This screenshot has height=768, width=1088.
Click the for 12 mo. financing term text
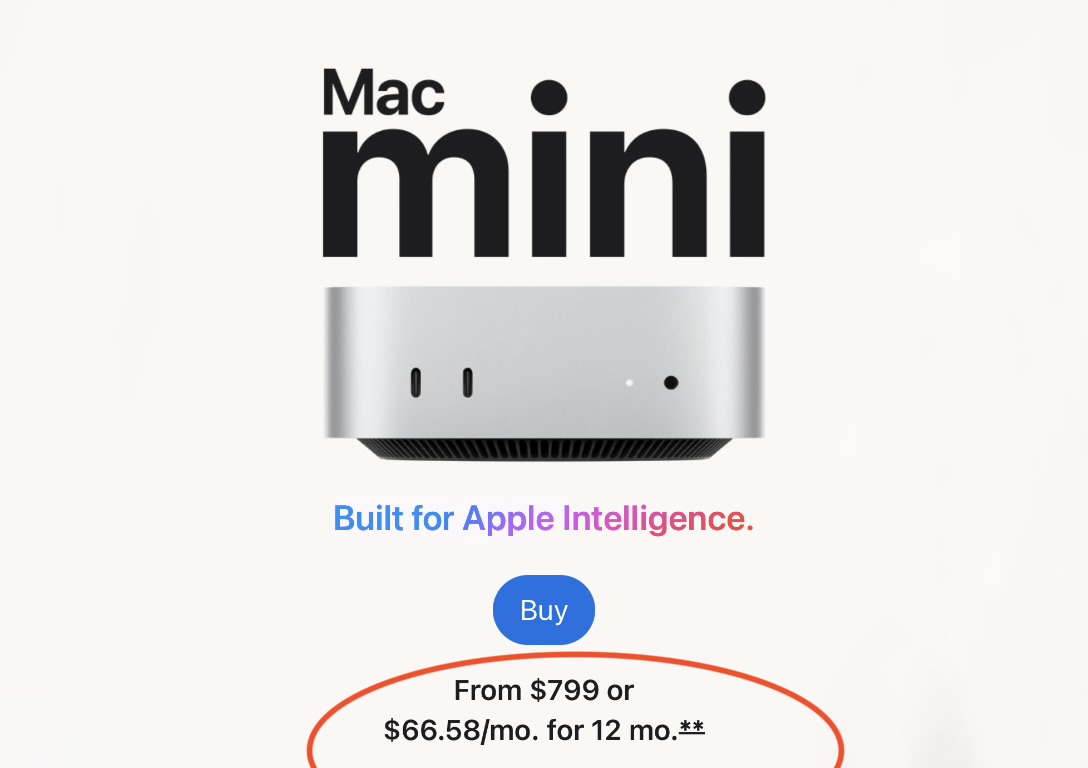point(612,730)
